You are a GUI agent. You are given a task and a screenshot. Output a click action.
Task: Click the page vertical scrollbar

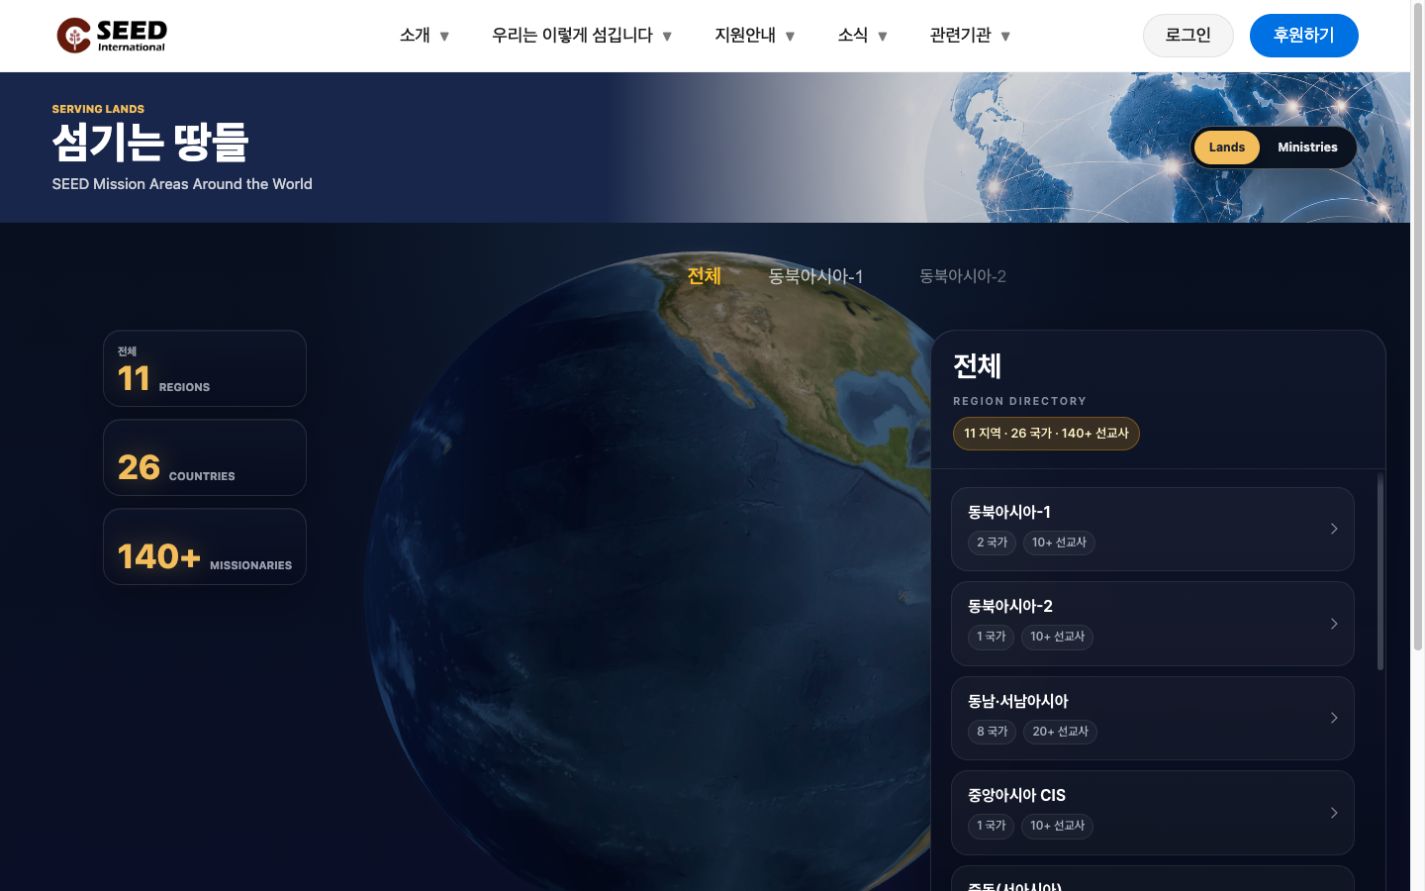point(1417,325)
